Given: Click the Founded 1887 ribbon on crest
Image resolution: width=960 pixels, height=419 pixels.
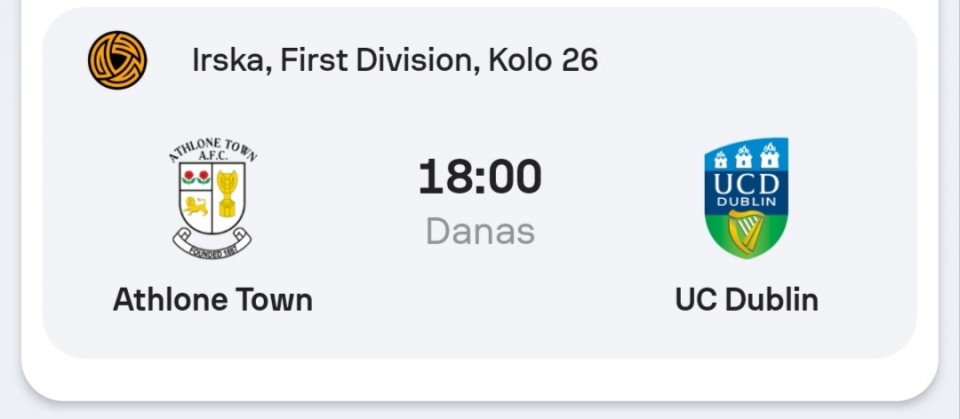Looking at the screenshot, I should 212,243.
